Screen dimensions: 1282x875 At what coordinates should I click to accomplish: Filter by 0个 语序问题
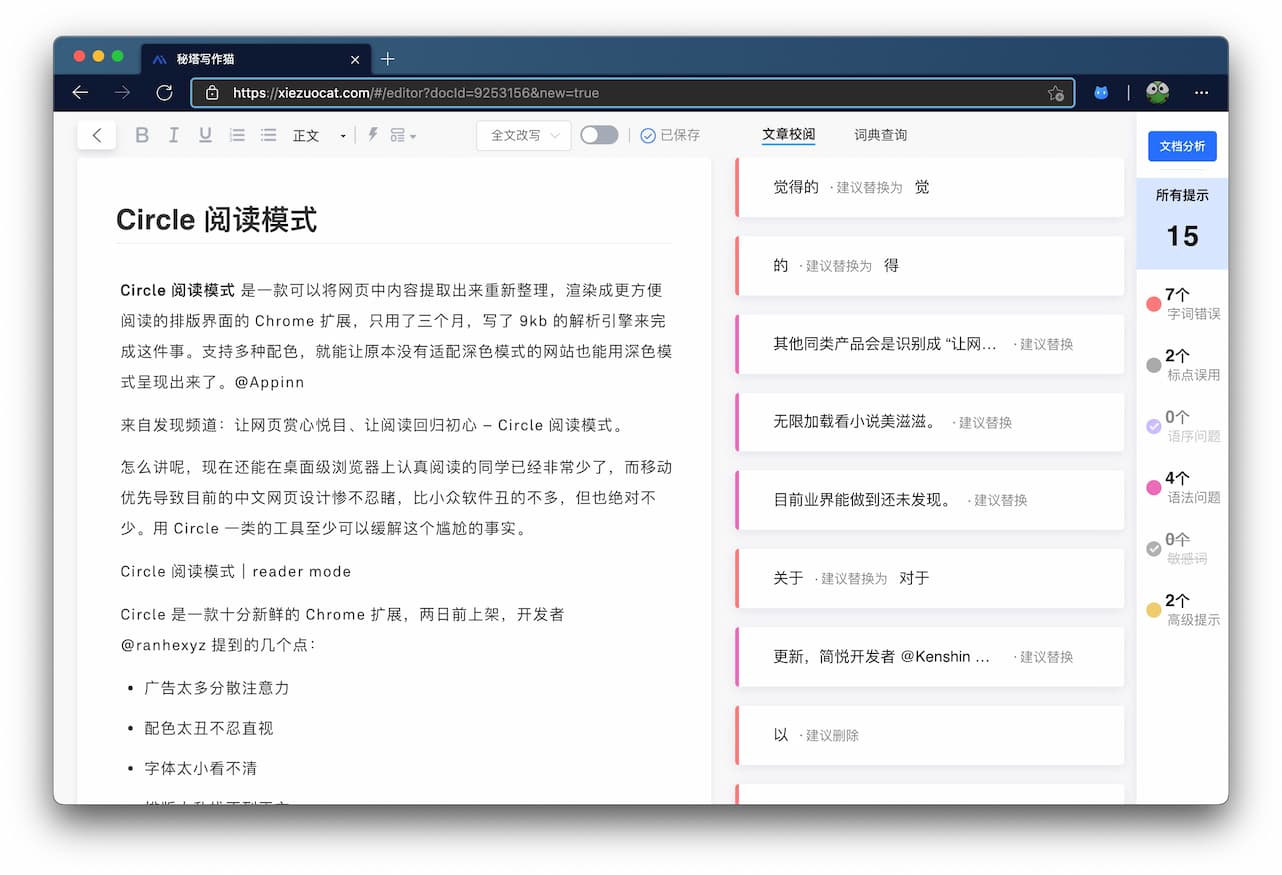coord(1183,426)
